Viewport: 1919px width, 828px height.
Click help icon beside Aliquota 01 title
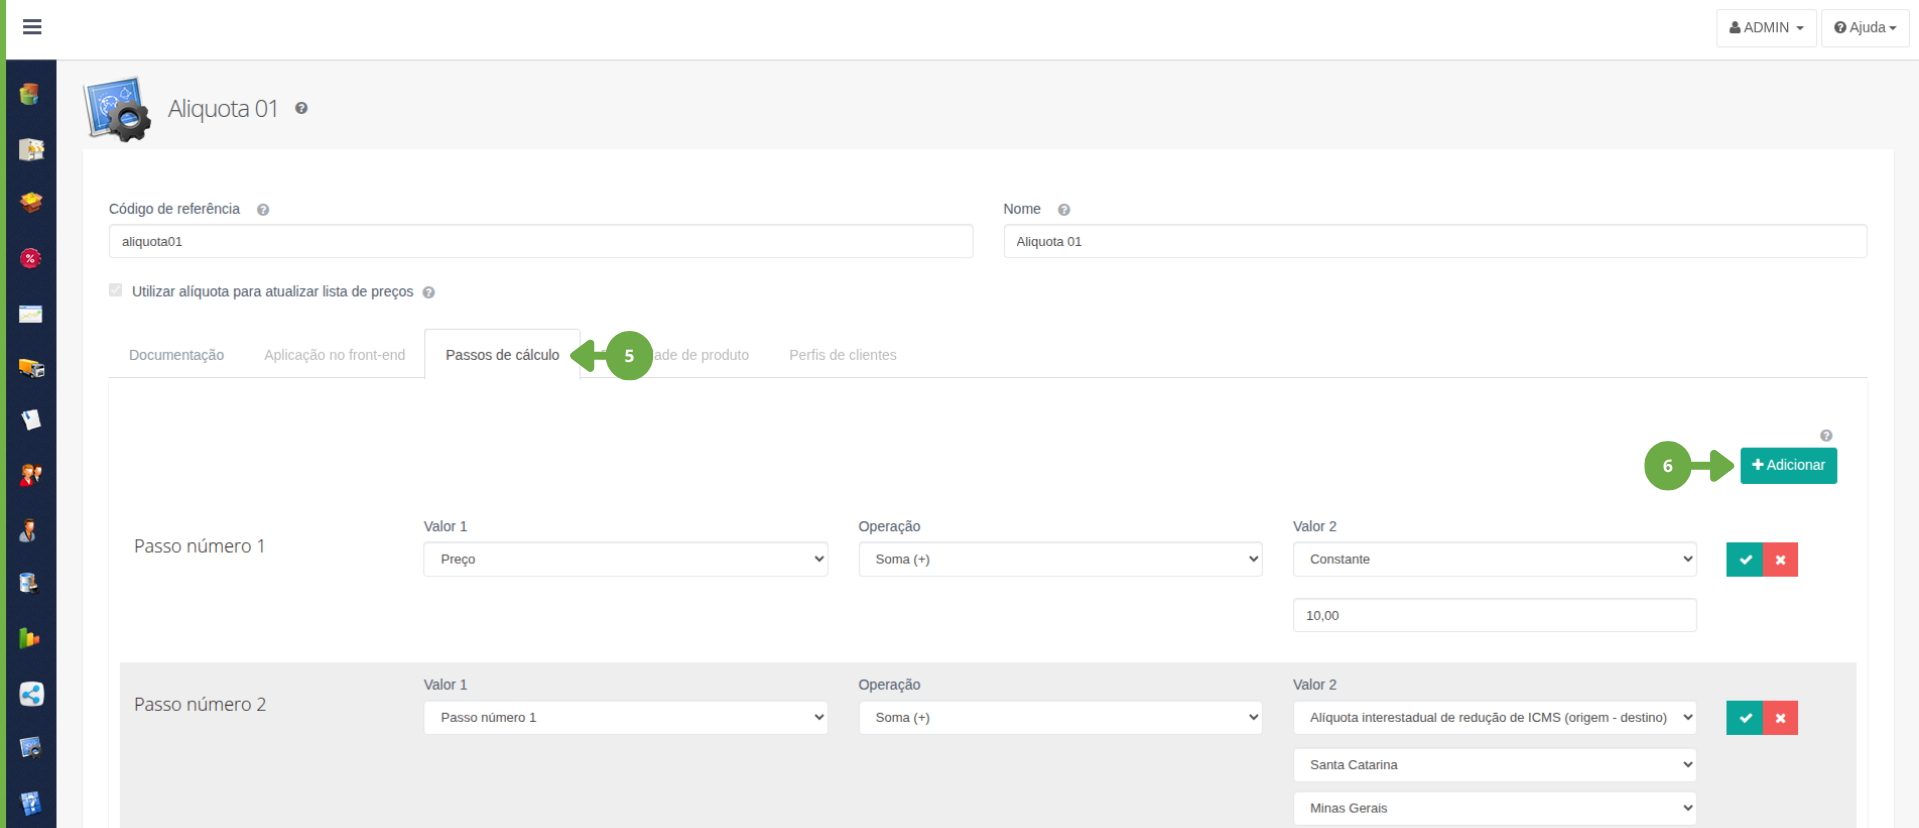pos(301,108)
